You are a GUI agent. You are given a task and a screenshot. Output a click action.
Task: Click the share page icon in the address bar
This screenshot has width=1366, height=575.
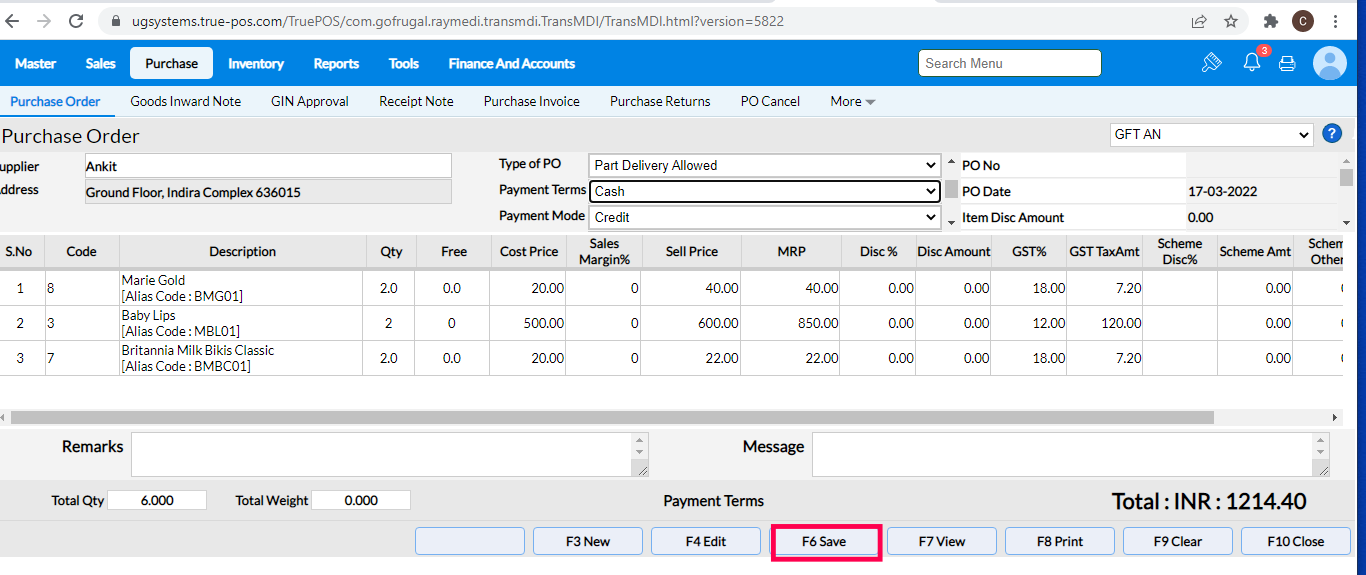pyautogui.click(x=1199, y=21)
